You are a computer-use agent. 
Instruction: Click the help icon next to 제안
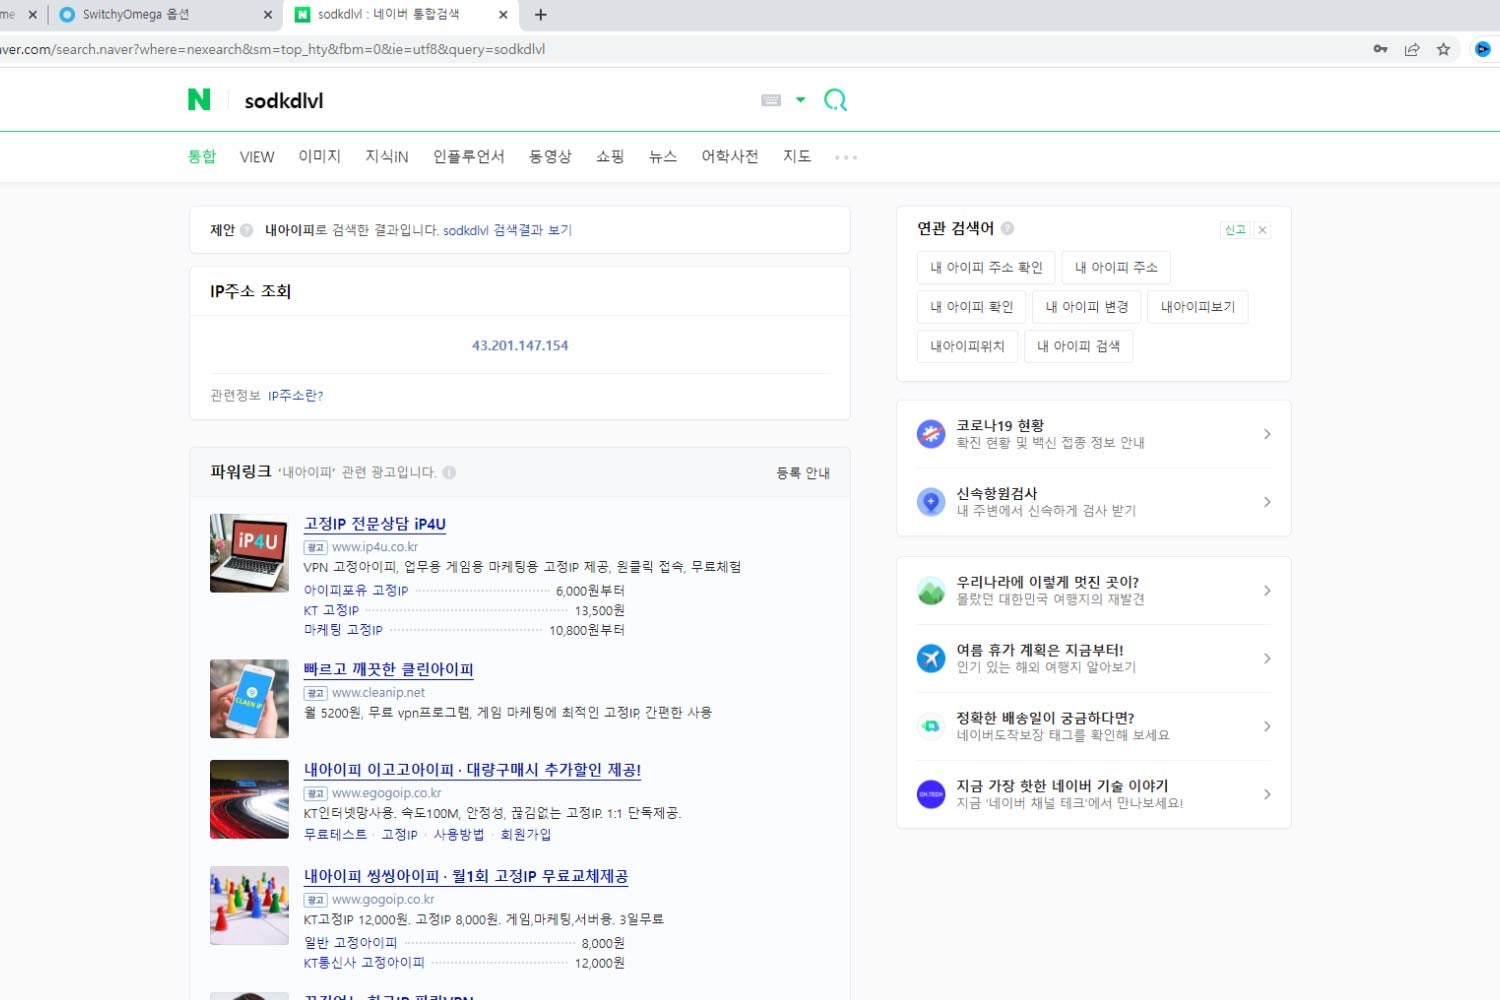pyautogui.click(x=246, y=230)
